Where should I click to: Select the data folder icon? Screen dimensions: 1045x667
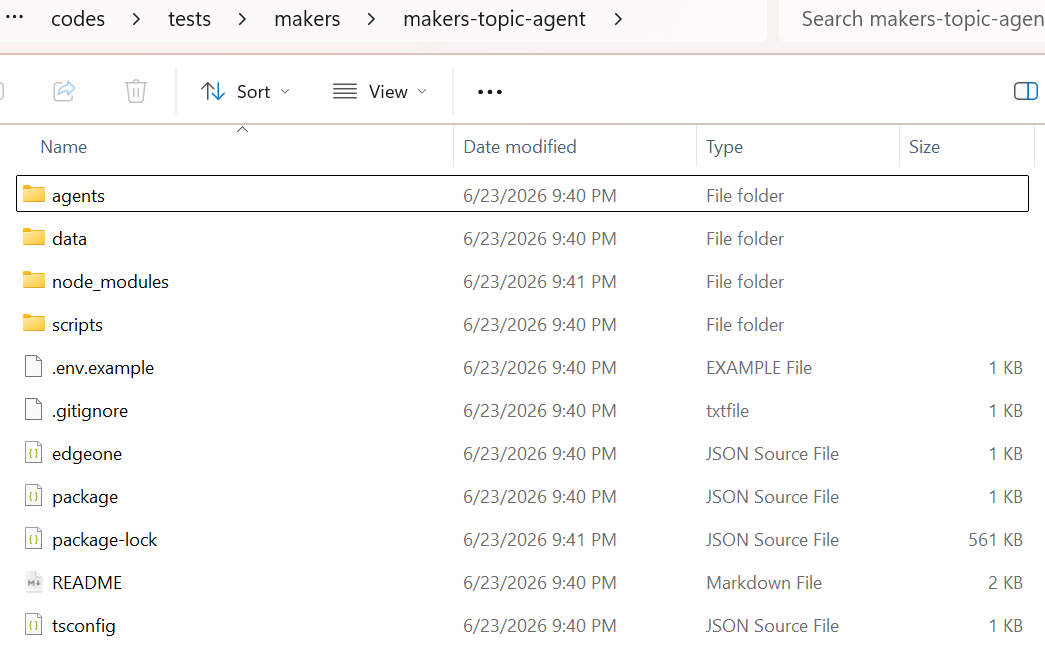[33, 237]
